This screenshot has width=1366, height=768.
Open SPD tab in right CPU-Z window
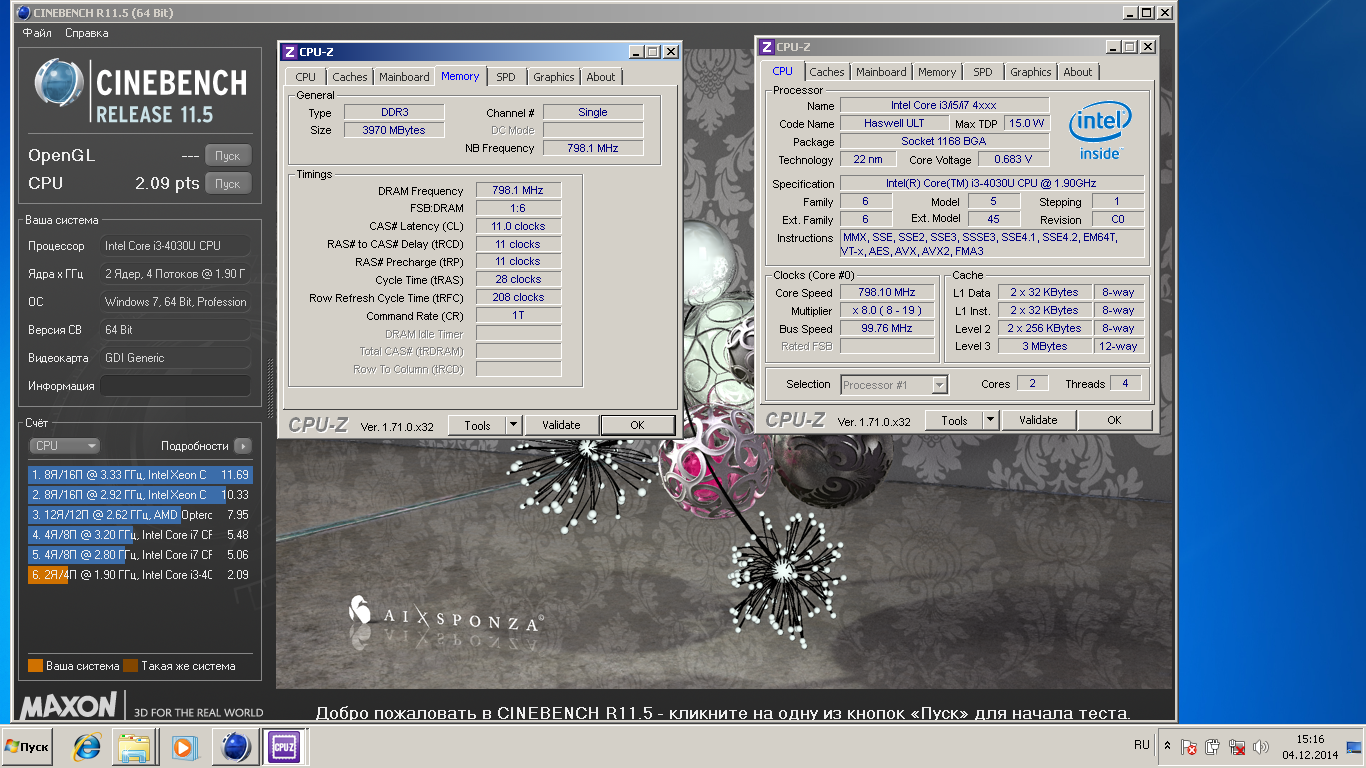tap(983, 72)
